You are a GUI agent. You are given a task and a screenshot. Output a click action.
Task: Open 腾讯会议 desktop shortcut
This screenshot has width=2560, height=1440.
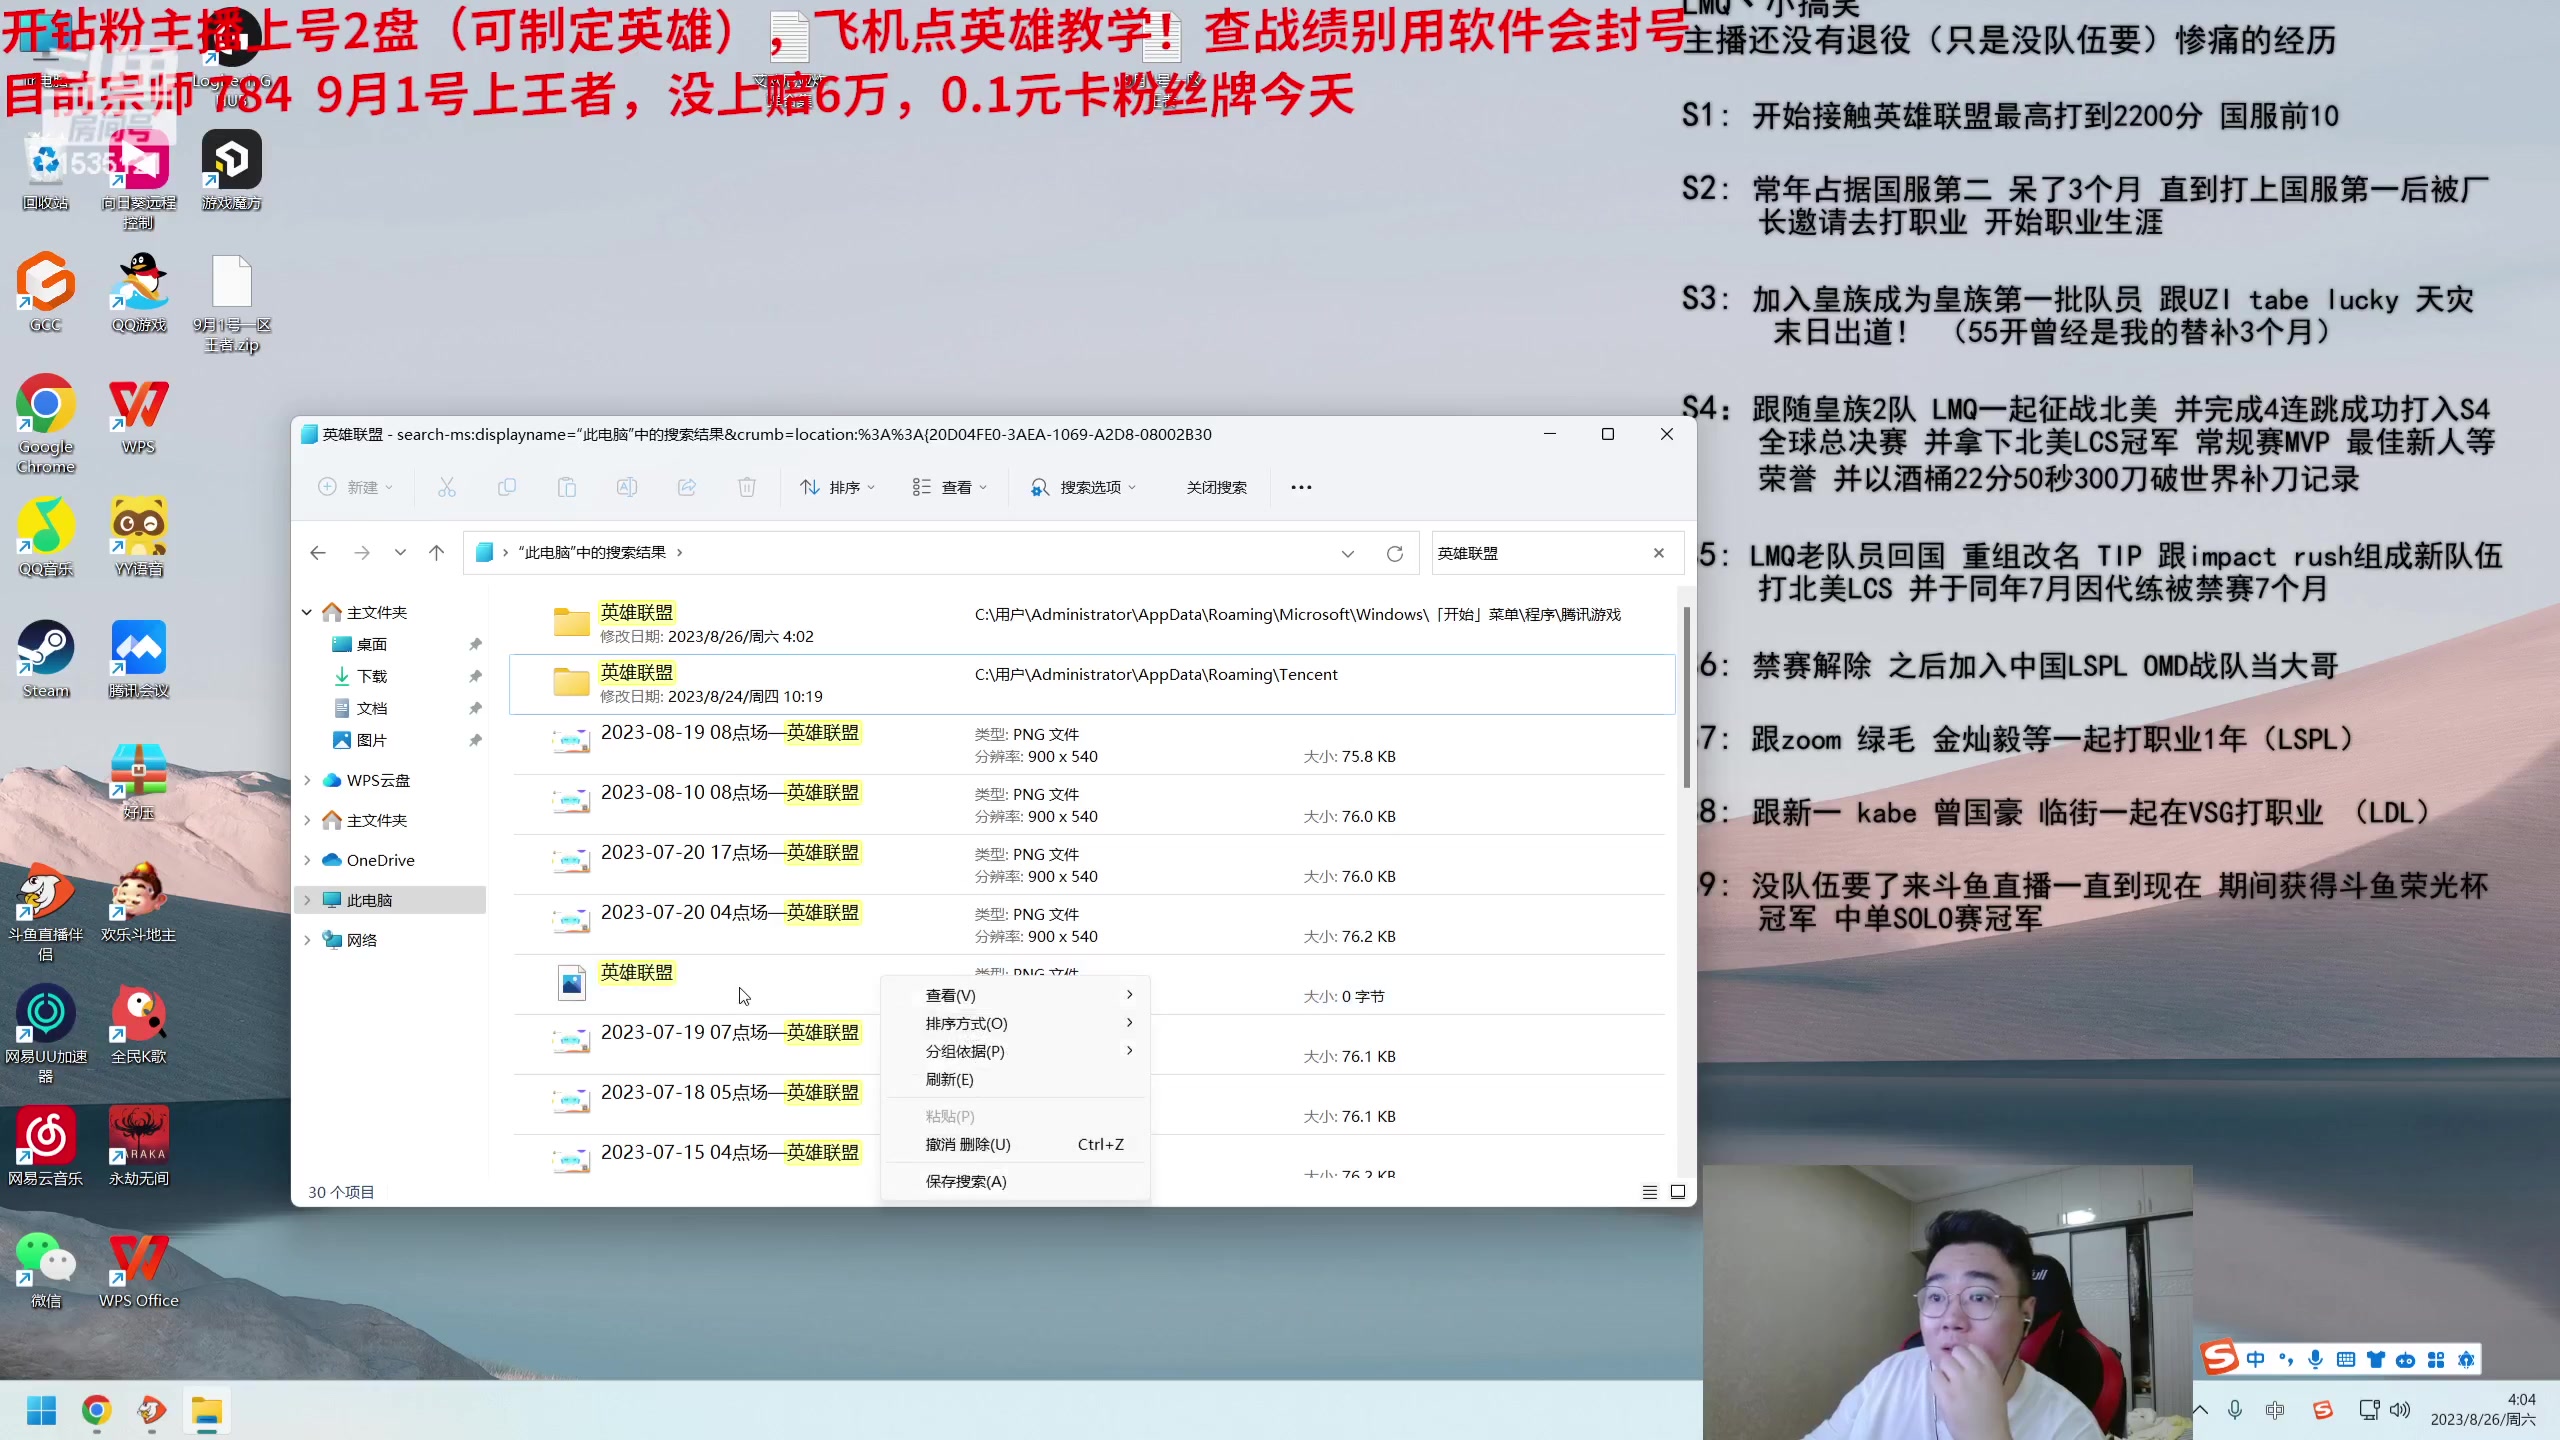[139, 659]
